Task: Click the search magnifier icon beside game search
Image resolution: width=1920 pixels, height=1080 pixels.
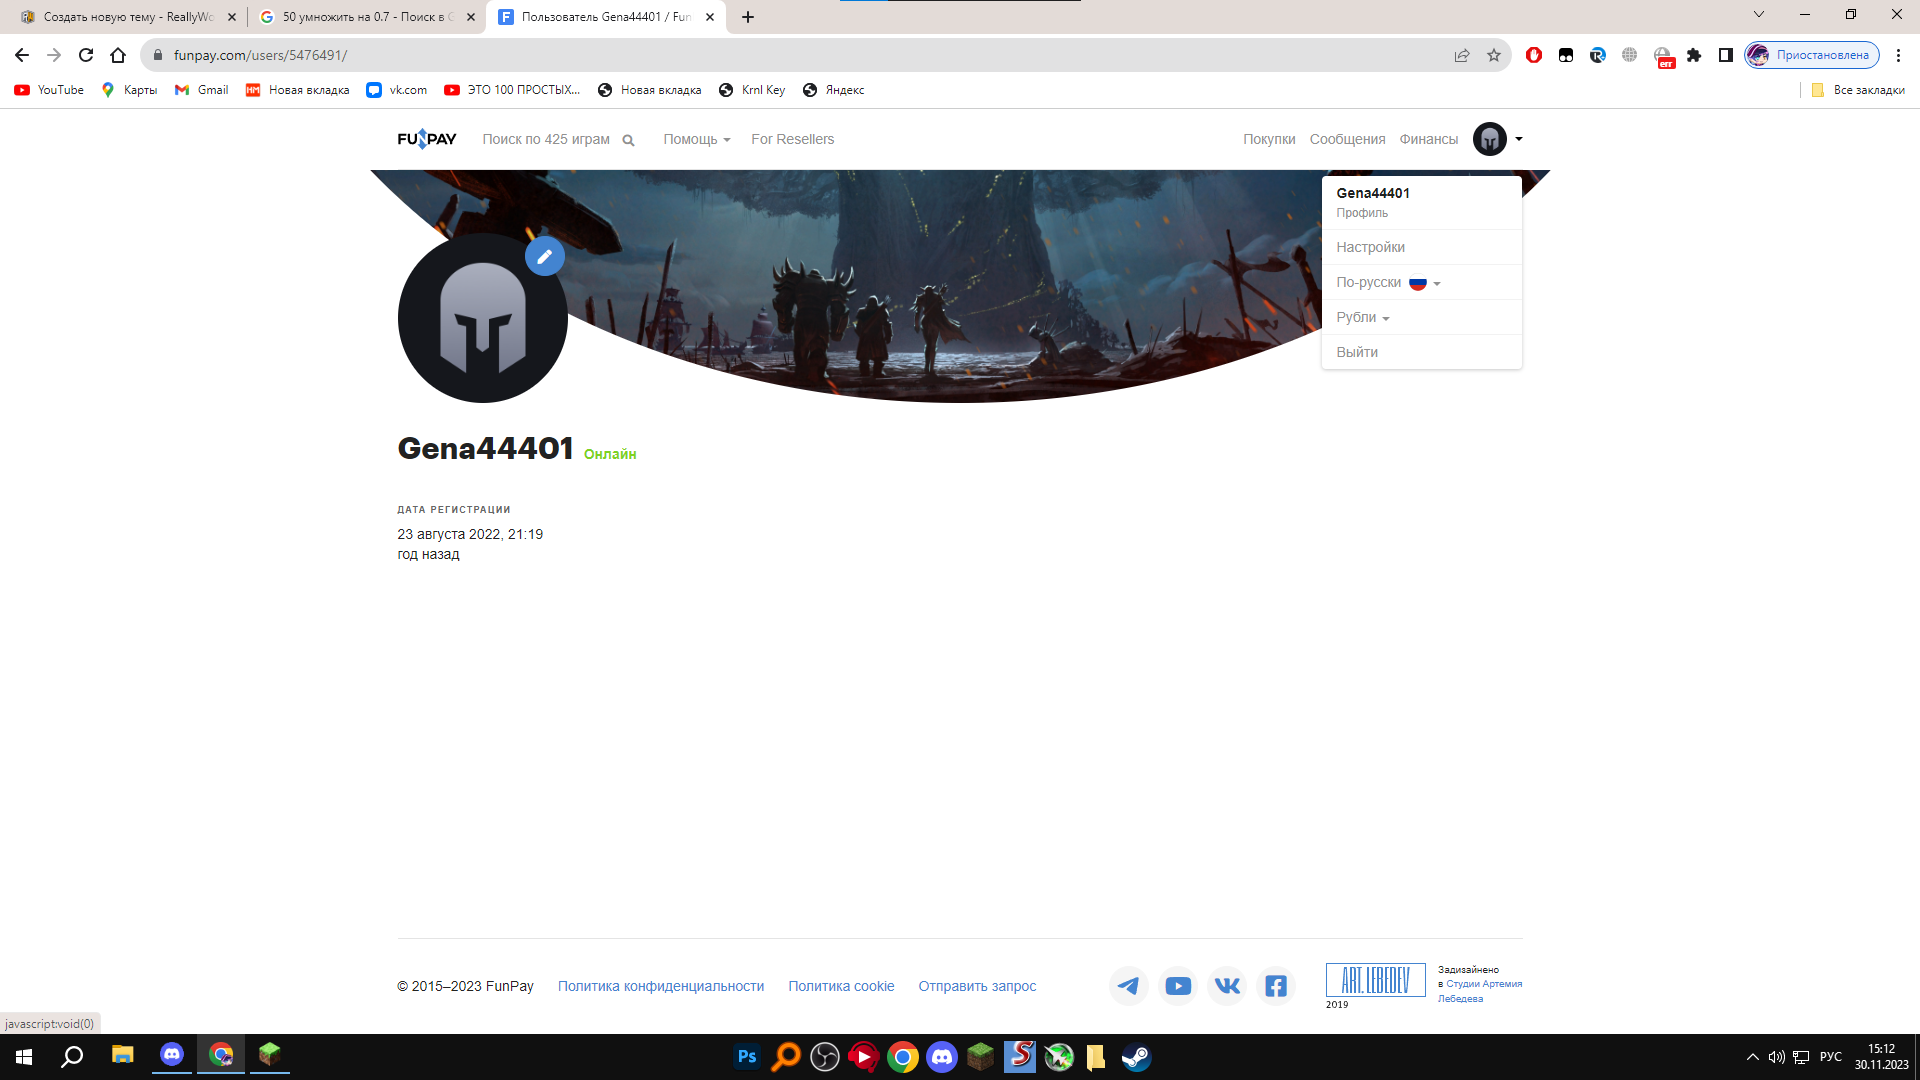Action: click(x=628, y=140)
